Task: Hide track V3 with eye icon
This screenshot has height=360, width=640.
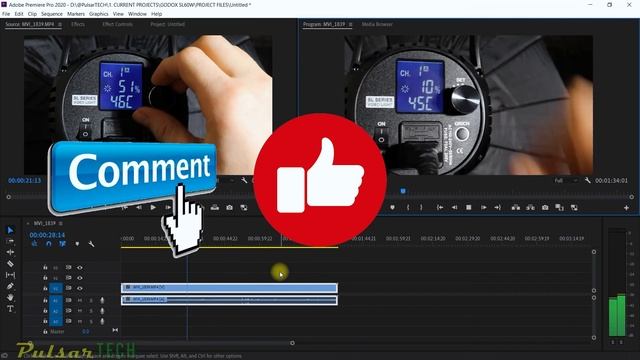Action: point(80,268)
